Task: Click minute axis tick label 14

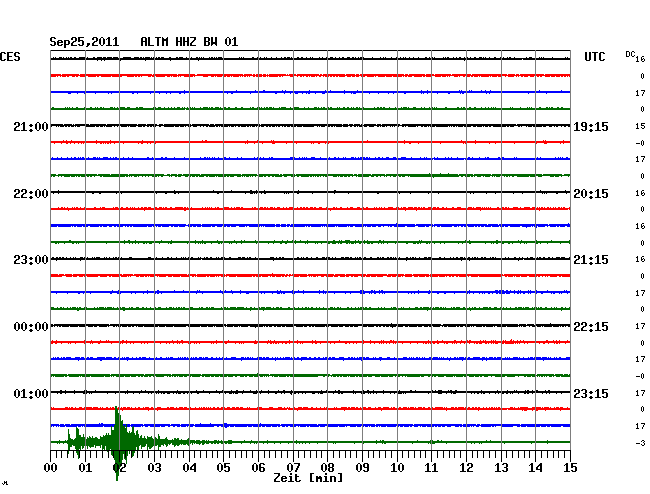Action: [536, 468]
